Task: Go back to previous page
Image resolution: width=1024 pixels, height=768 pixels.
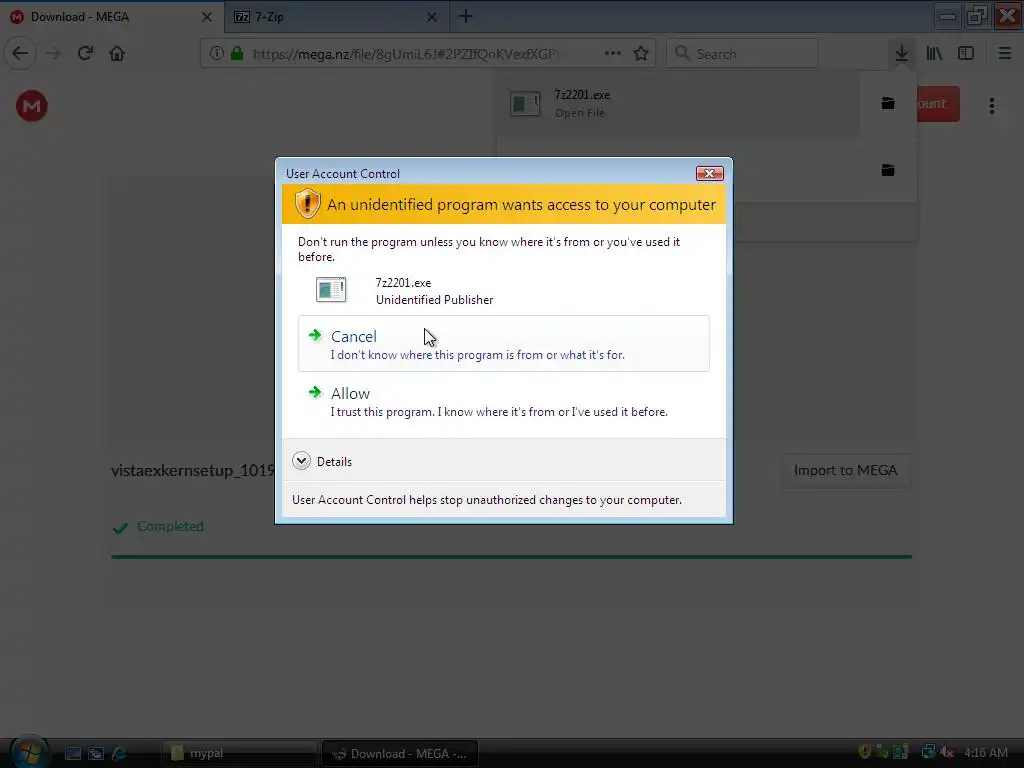Action: [x=20, y=54]
